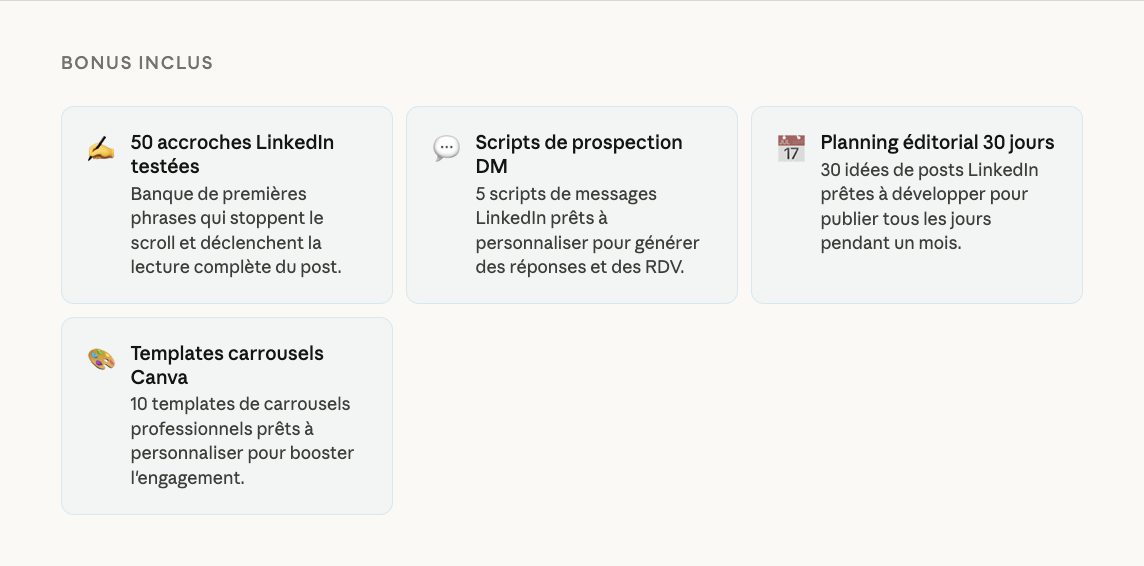Click the word "Canva" in the card title
Image resolution: width=1144 pixels, height=566 pixels.
[x=159, y=377]
